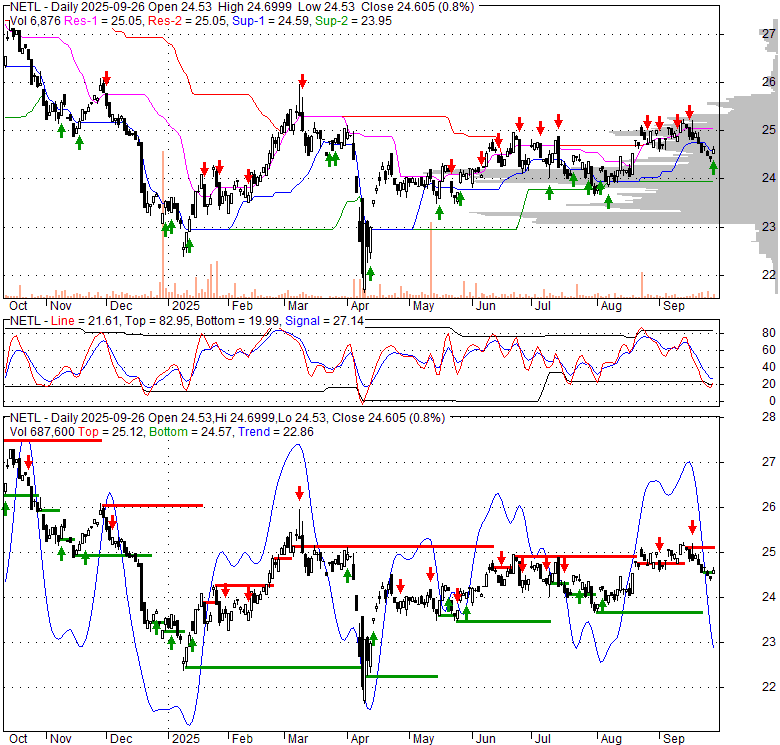Click the red arrow above early December high, top chart
The image size is (780, 745).
click(106, 78)
